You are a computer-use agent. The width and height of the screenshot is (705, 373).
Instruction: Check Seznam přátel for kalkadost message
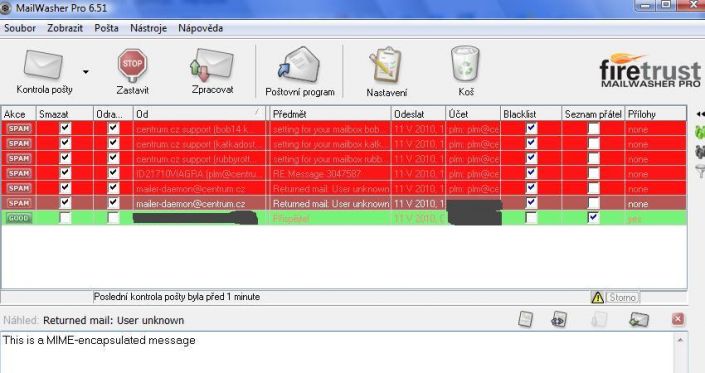(x=593, y=144)
